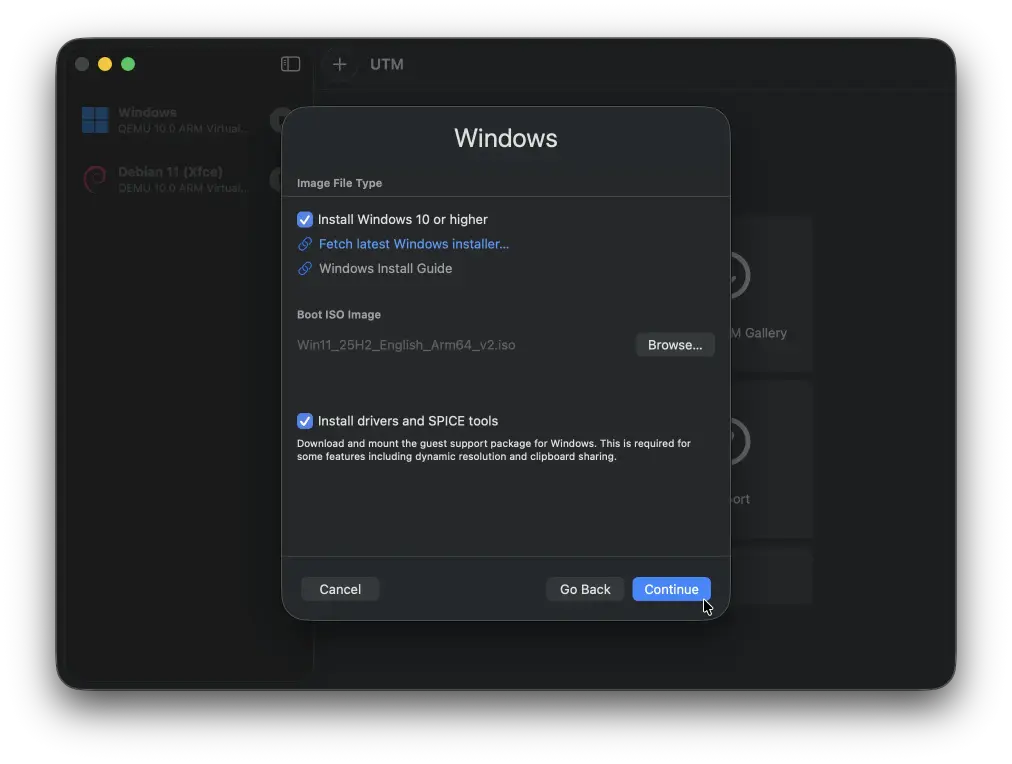Click the yellow minimize window button
The height and width of the screenshot is (764, 1012).
point(105,64)
